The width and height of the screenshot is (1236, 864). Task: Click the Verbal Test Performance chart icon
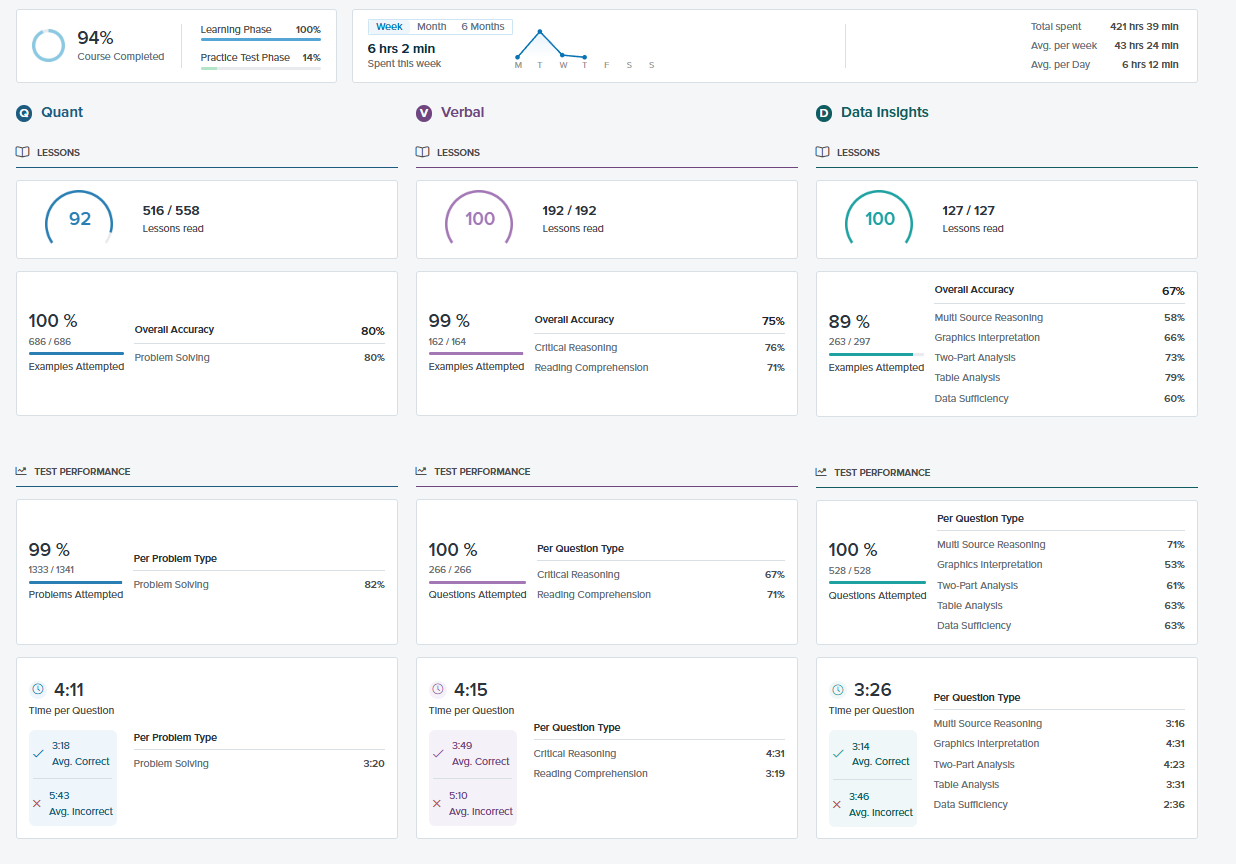point(422,471)
